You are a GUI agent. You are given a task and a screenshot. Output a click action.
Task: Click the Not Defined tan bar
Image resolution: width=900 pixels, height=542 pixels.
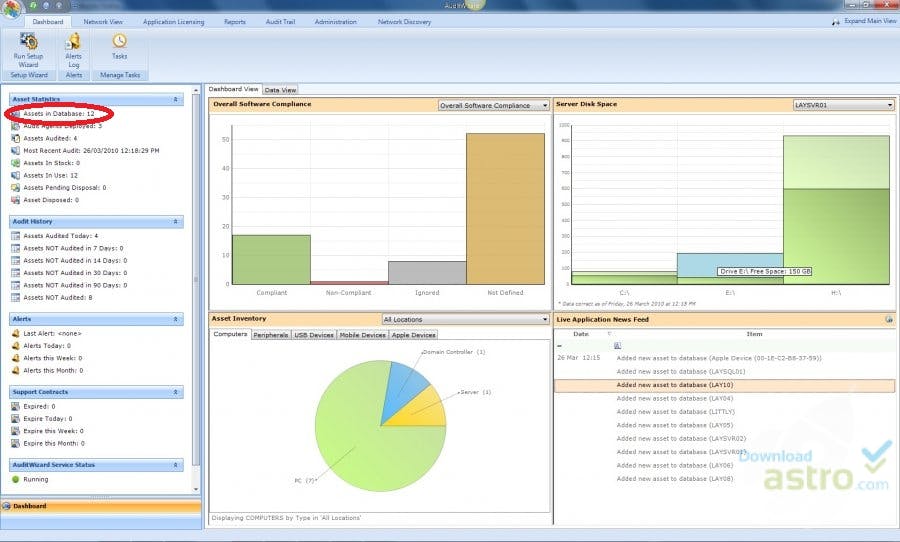(505, 209)
